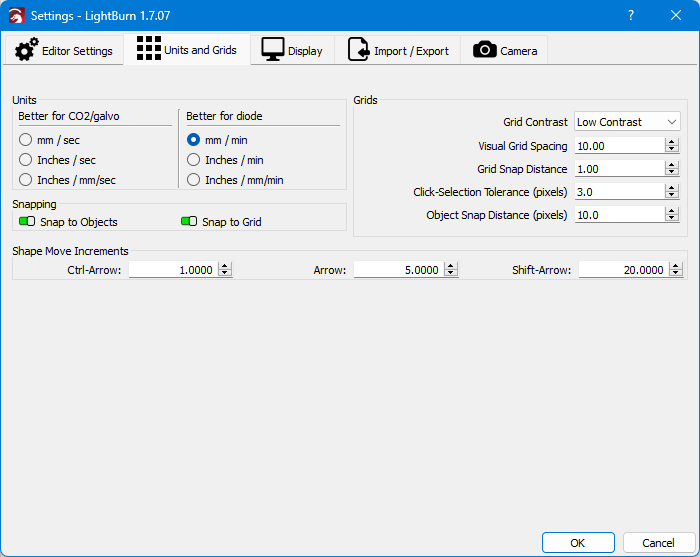Click the Import / Export file icon
The image size is (700, 557).
coord(358,49)
